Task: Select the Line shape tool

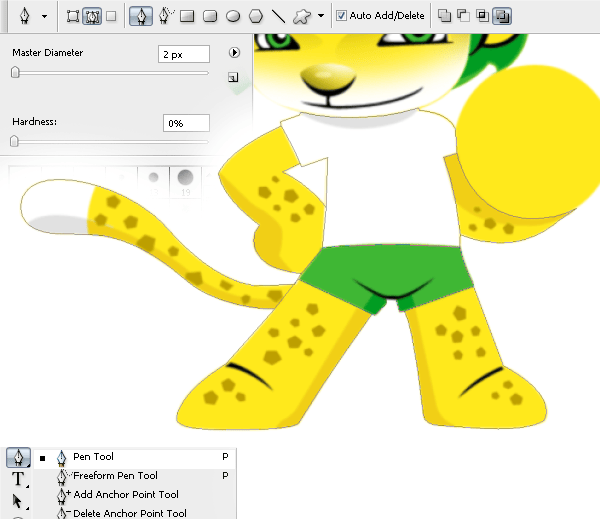Action: [278, 16]
